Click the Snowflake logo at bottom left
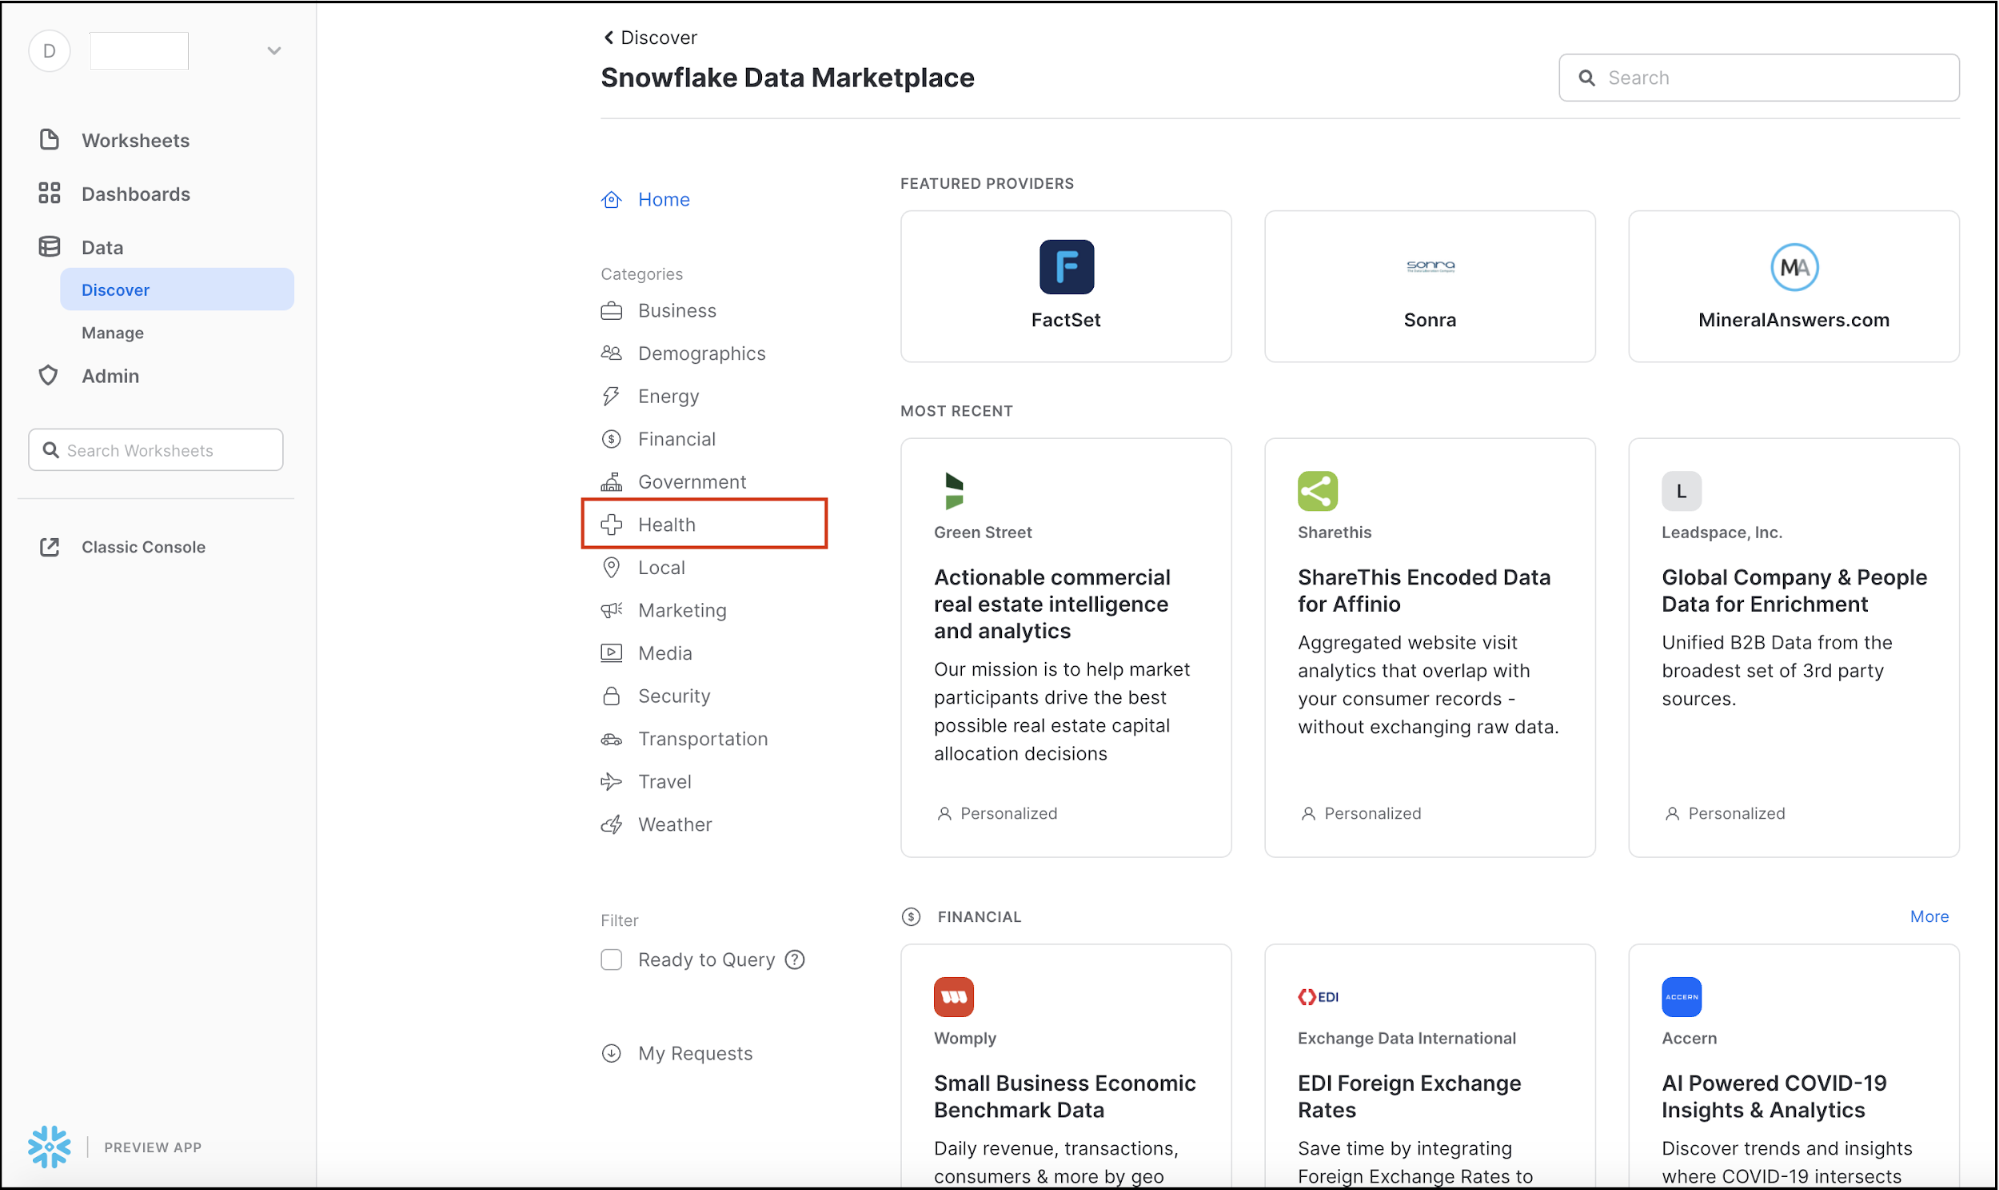This screenshot has height=1190, width=1999. [49, 1147]
